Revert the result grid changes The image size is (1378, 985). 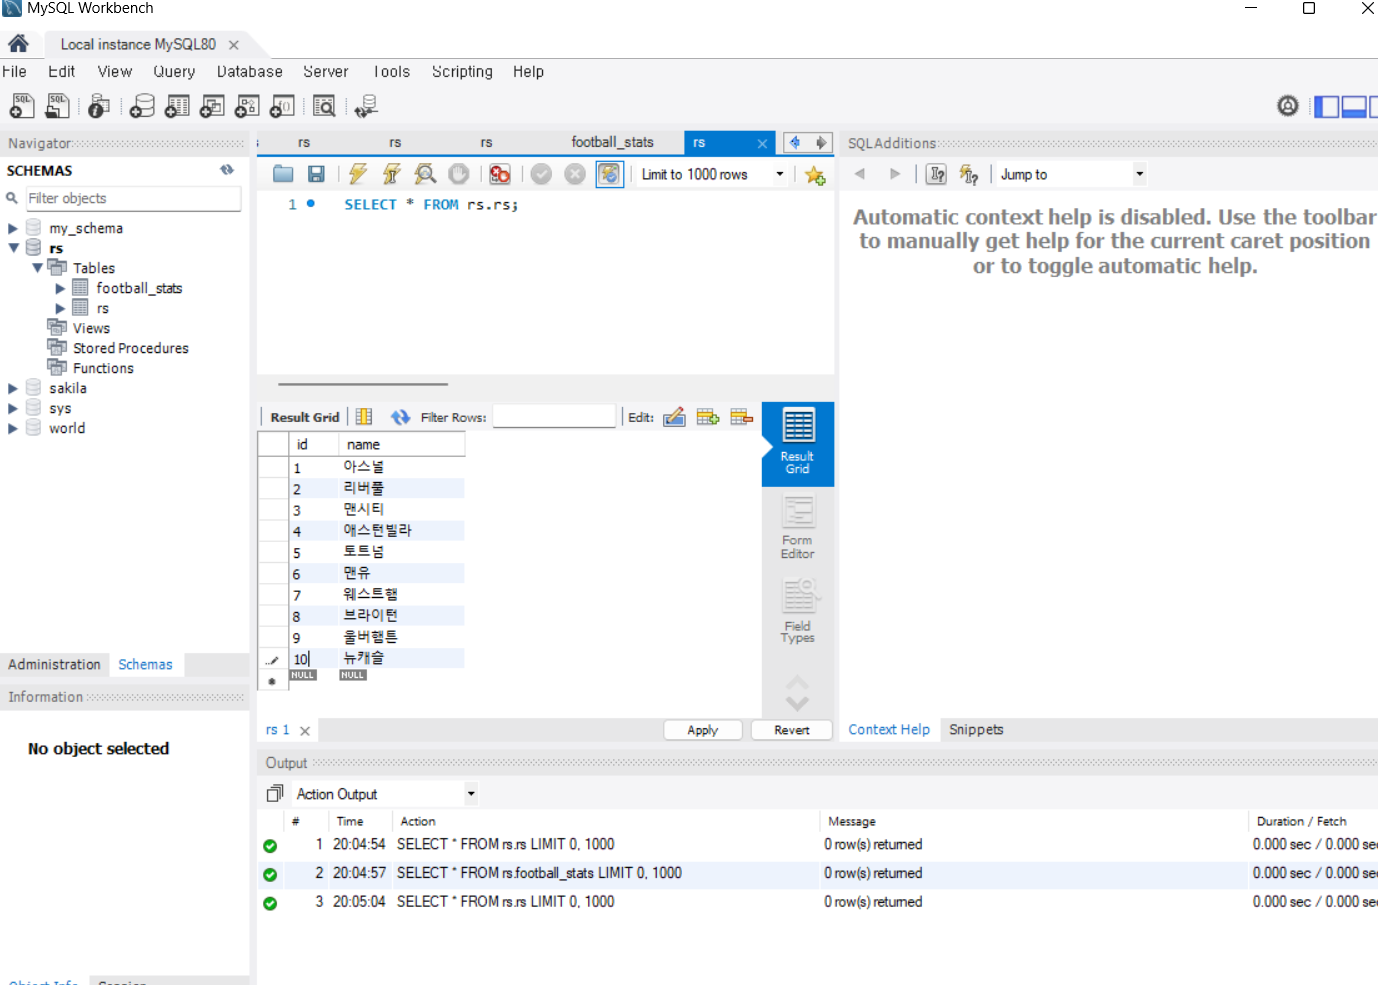(792, 730)
